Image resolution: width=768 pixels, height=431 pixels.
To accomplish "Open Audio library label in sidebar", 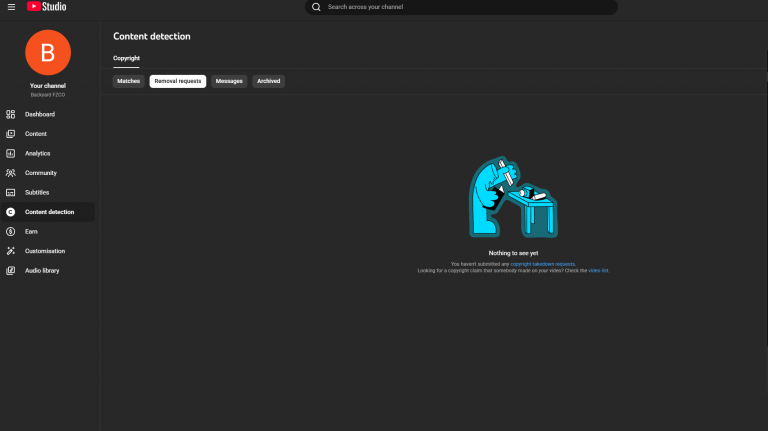I will pos(42,270).
